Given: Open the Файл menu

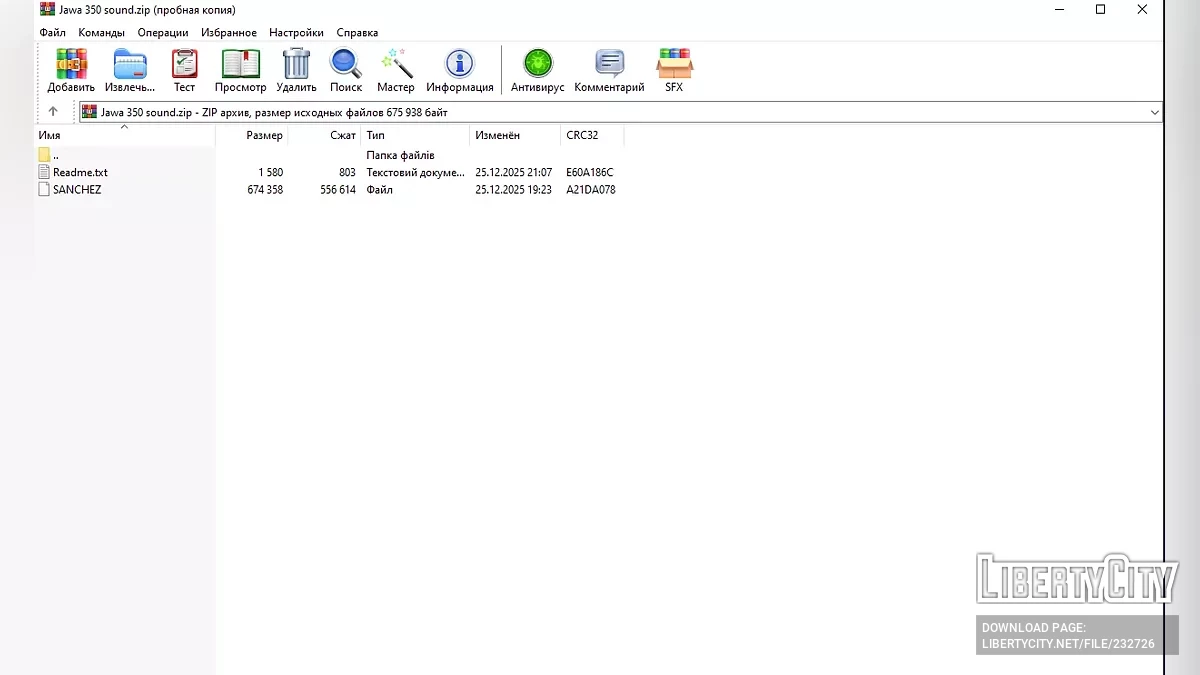Looking at the screenshot, I should (52, 33).
